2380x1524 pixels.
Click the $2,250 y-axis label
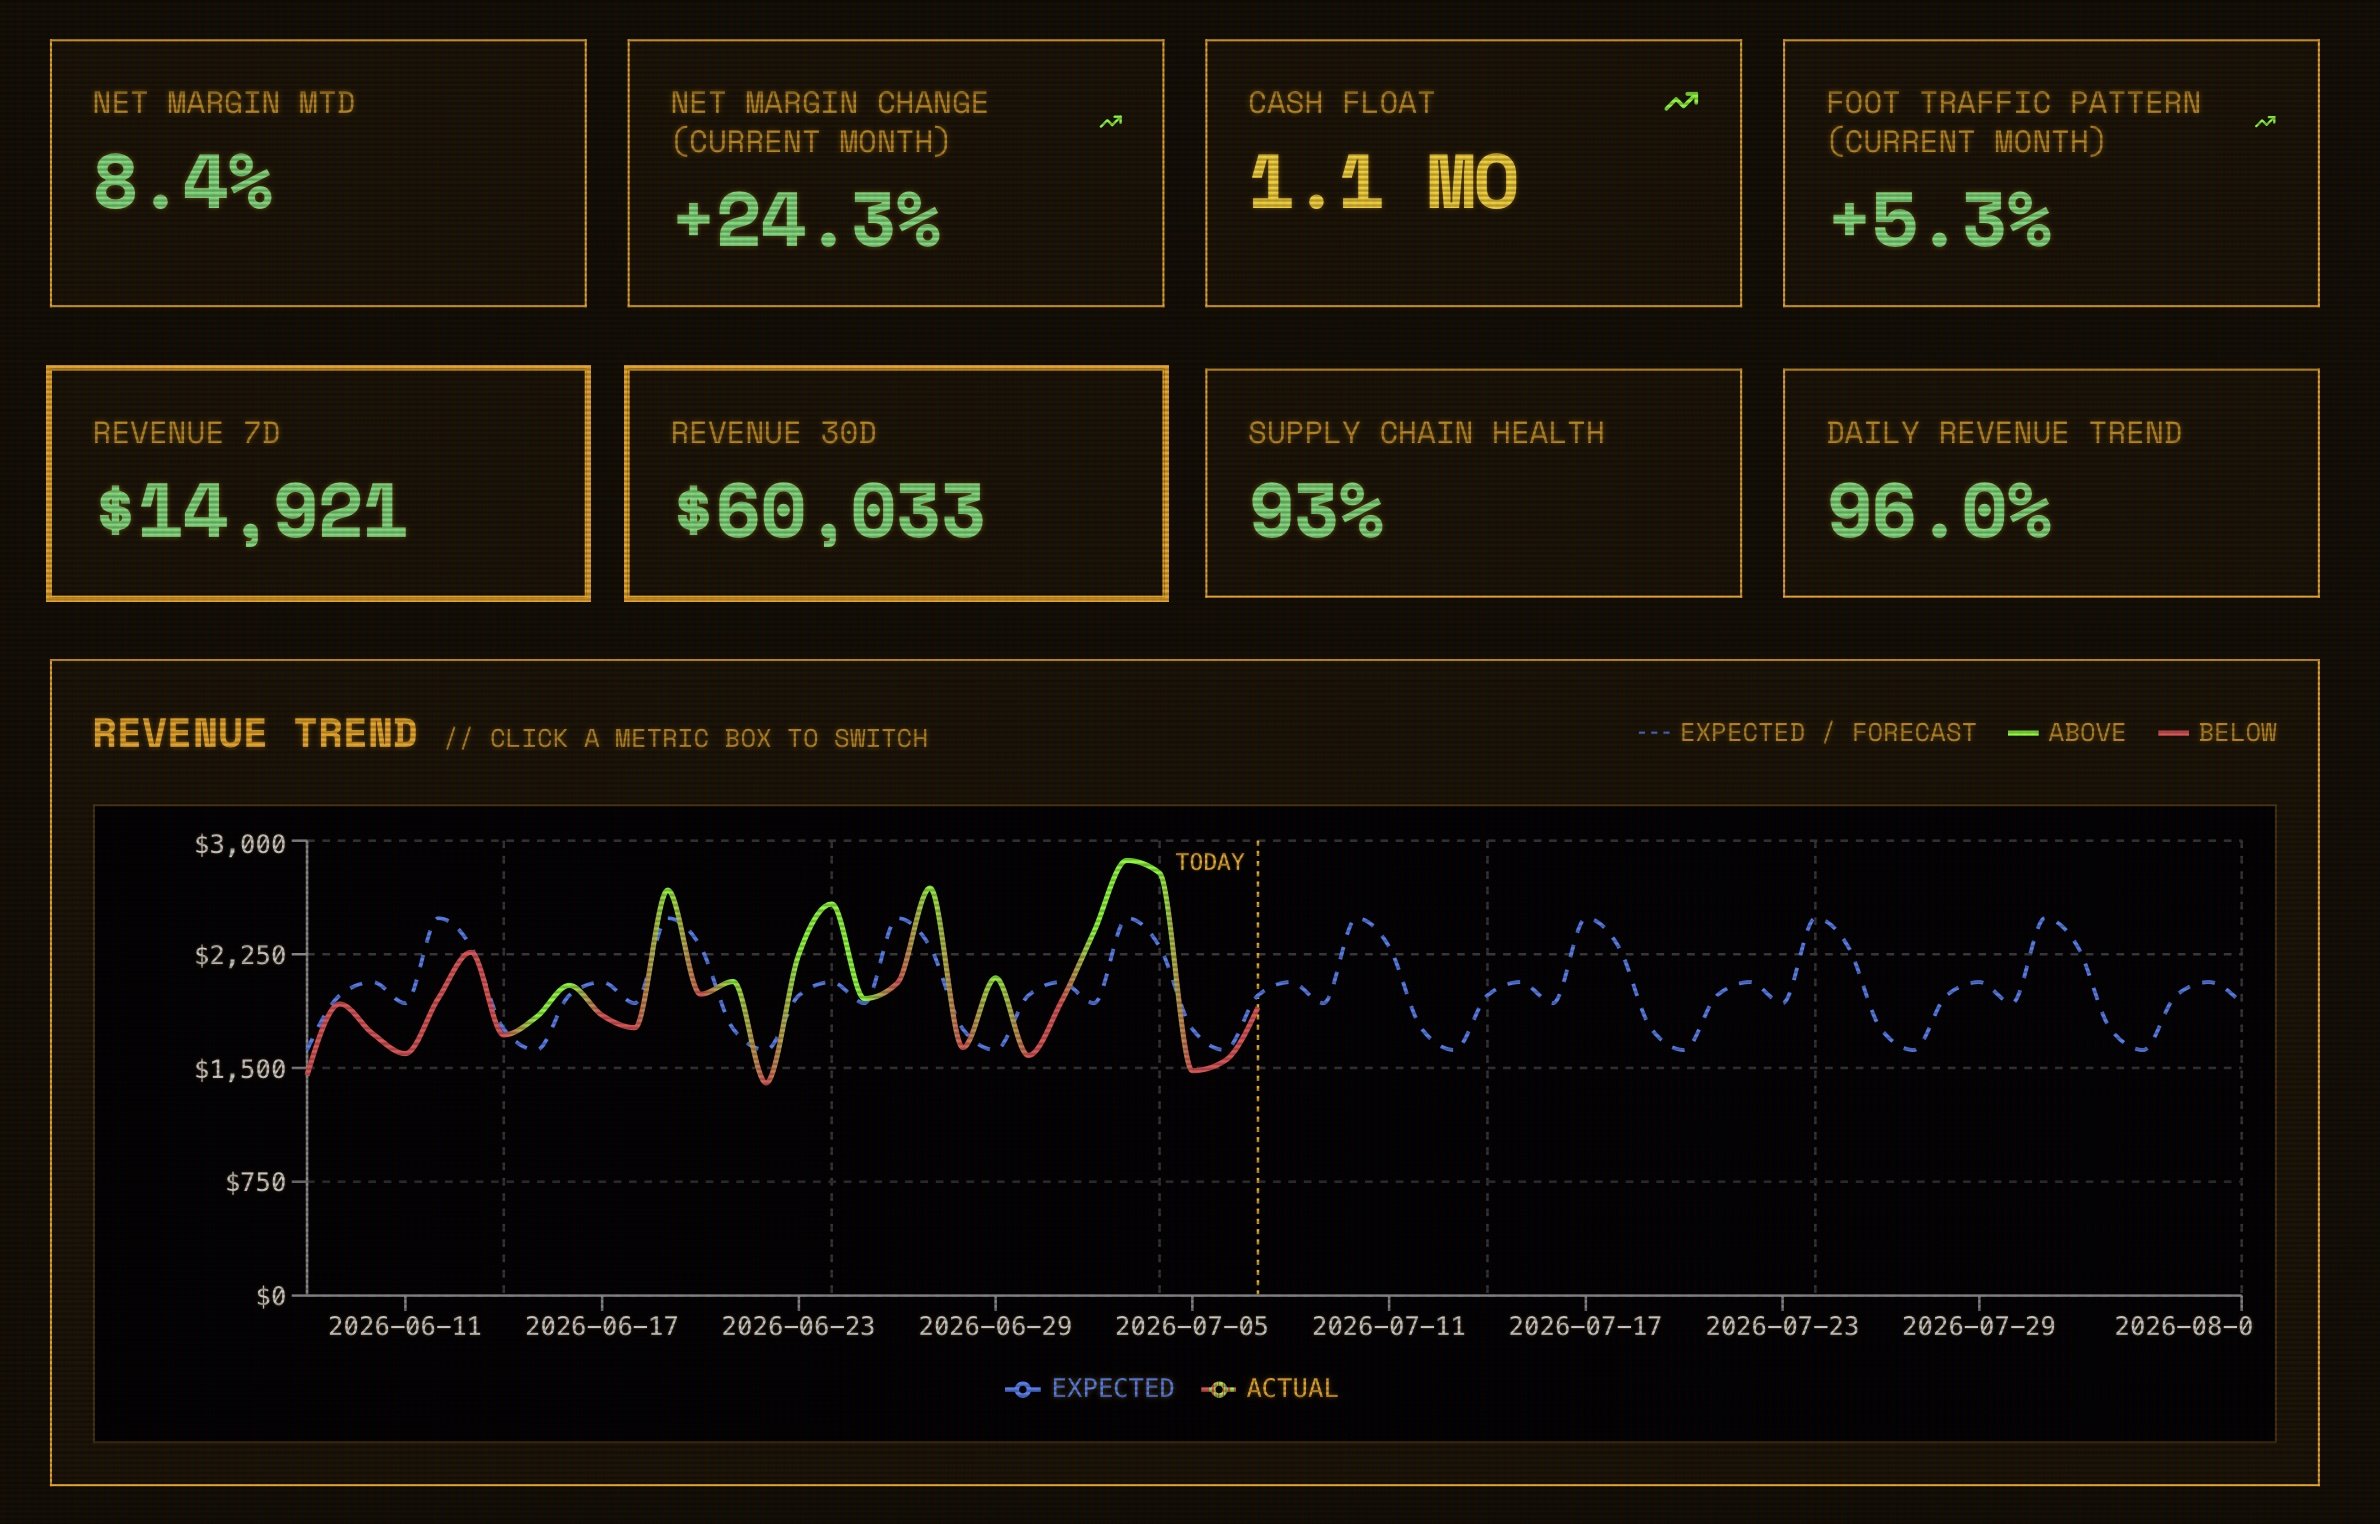240,955
